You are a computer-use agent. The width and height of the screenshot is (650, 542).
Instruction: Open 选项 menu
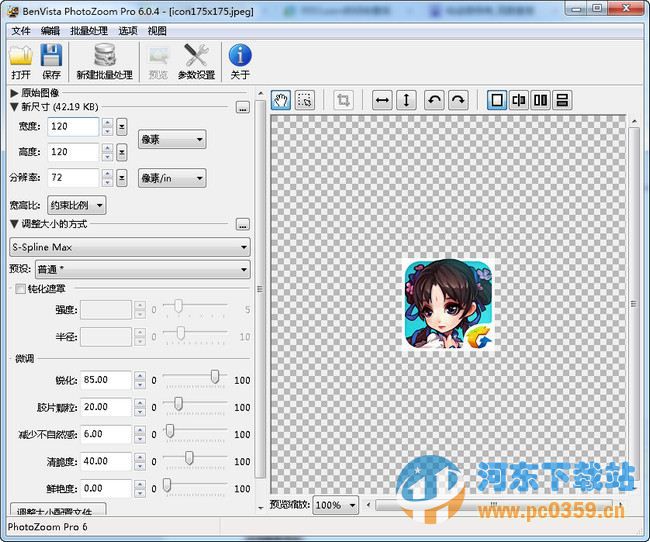[128, 31]
